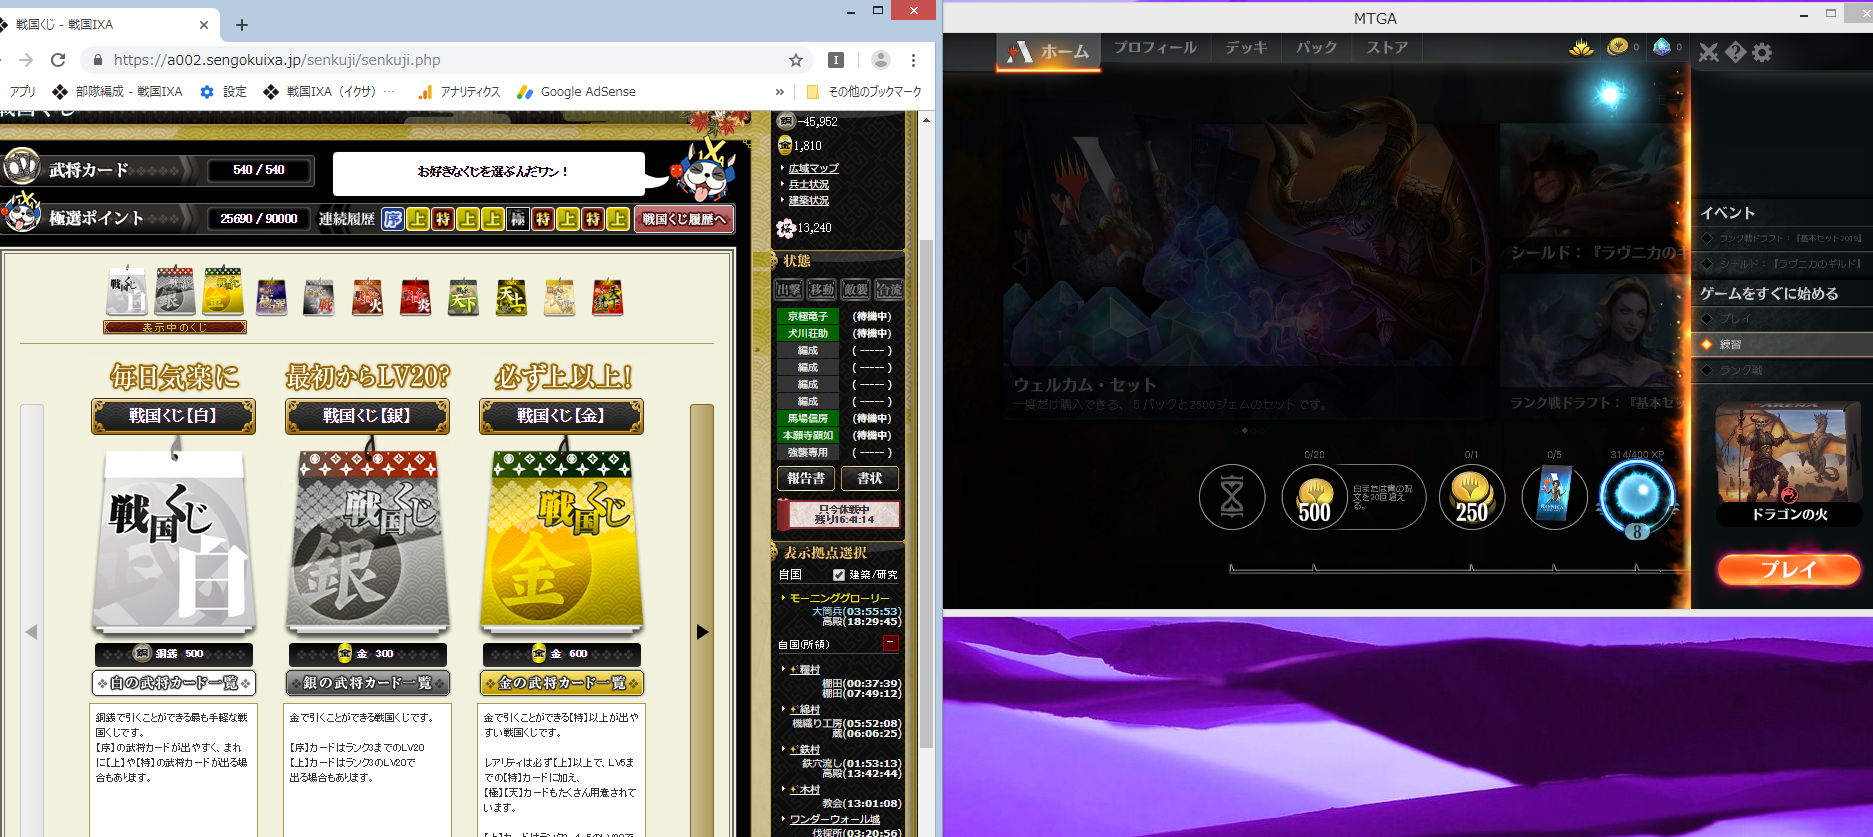Click the Chrome extension icon beside the star
This screenshot has width=1873, height=837.
[x=836, y=60]
